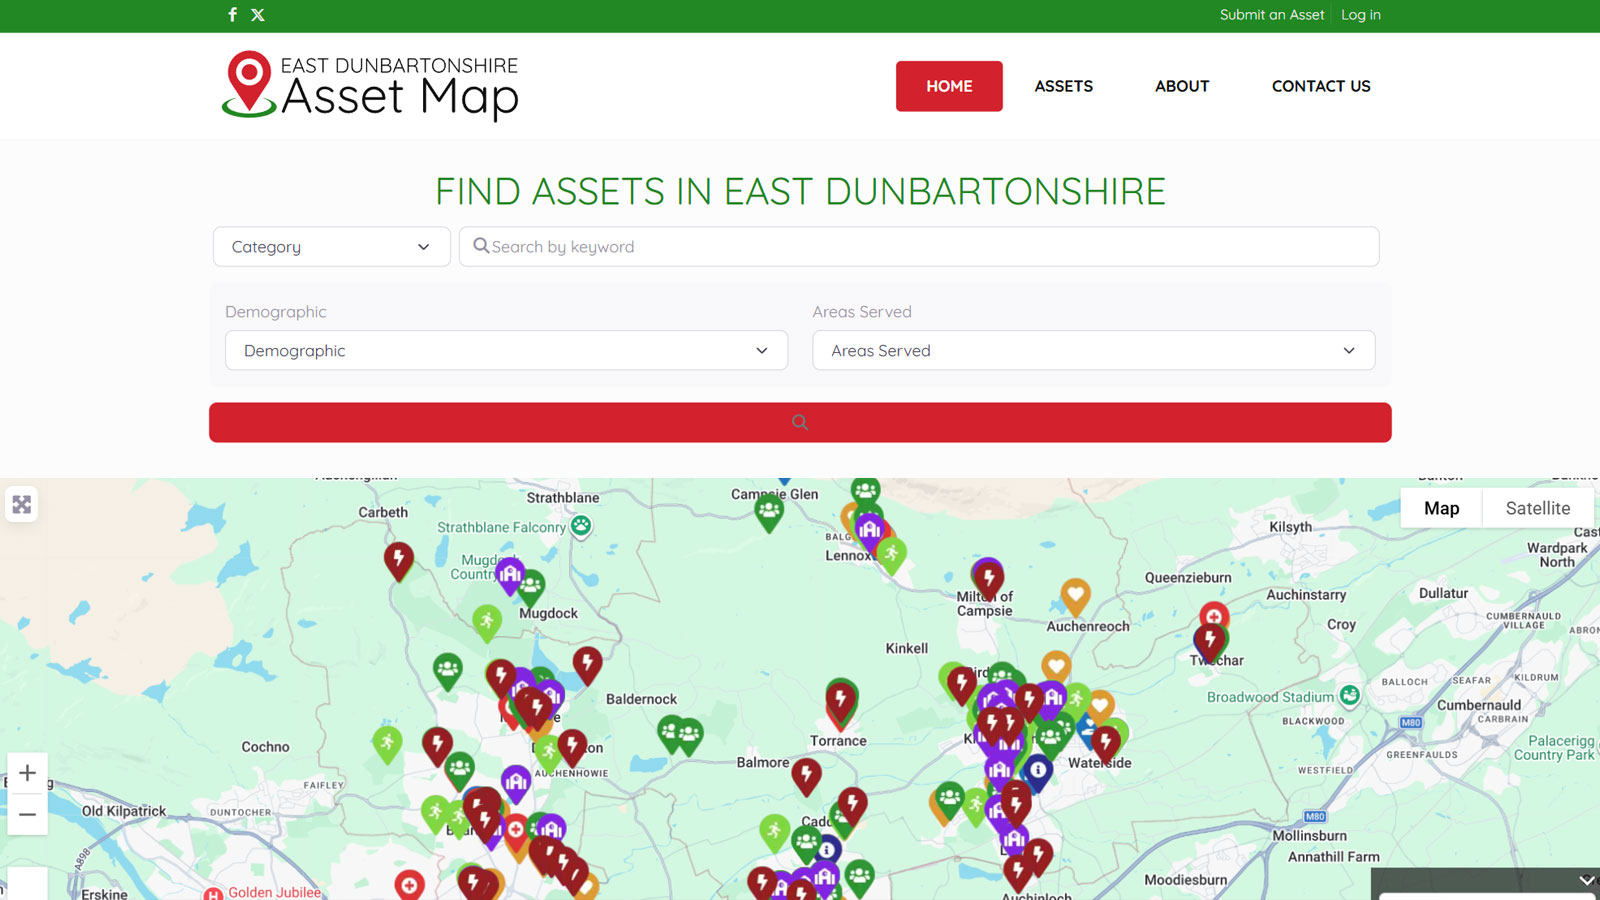Switch to standard Map view
1600x900 pixels.
coord(1441,508)
